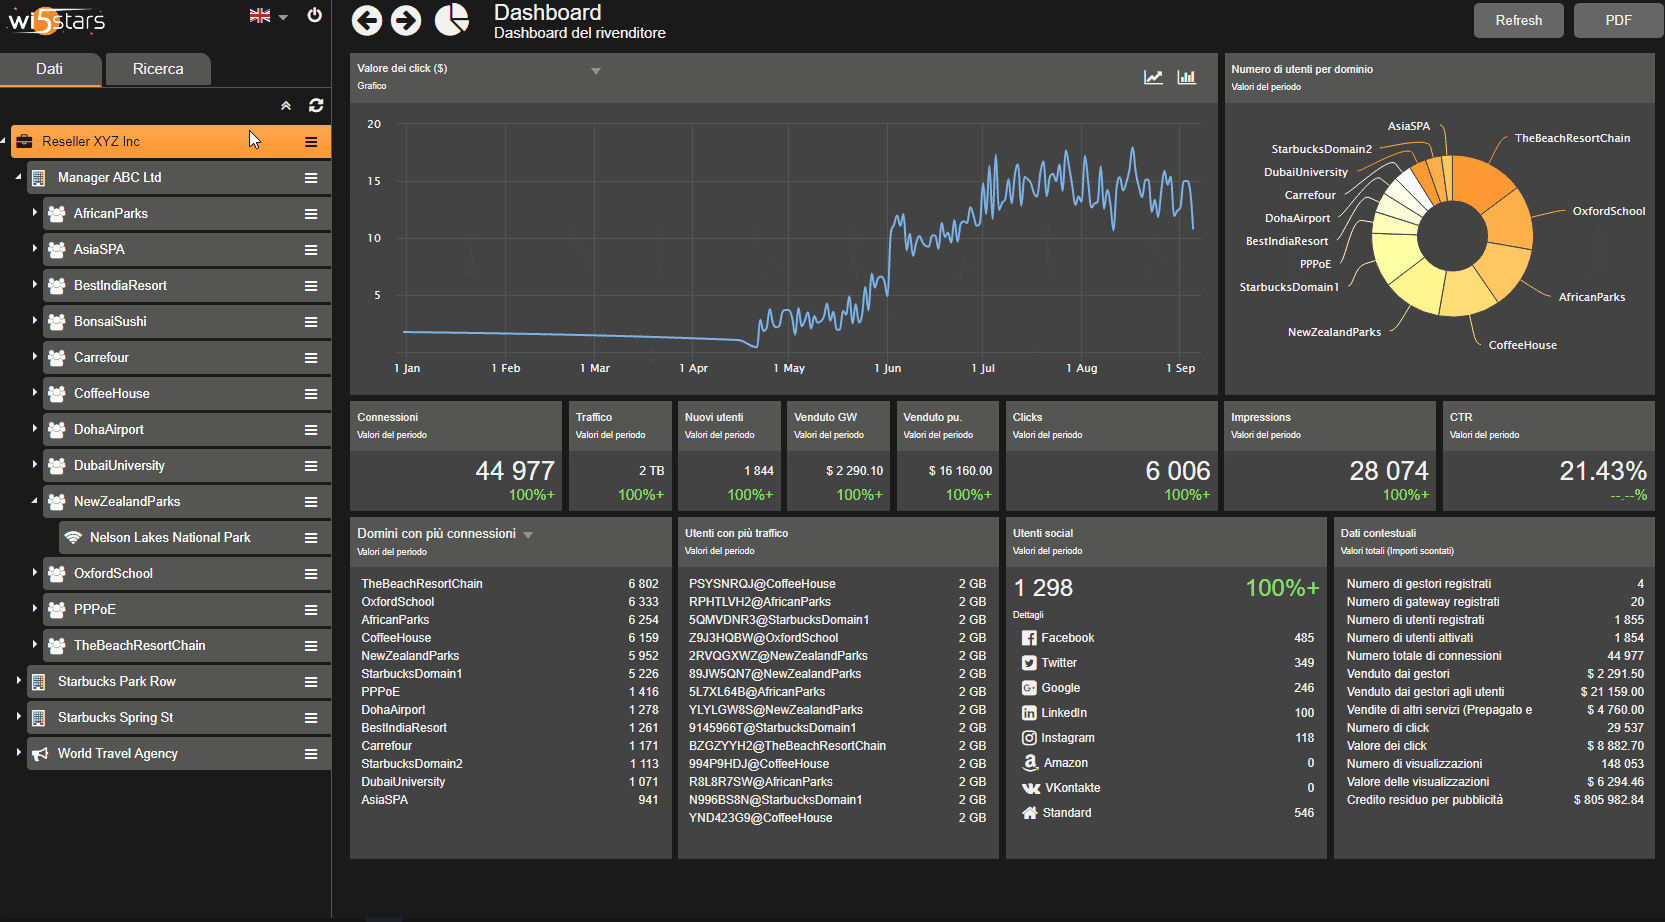This screenshot has width=1665, height=922.
Task: Open the Valore dei click chart dropdown
Action: pos(596,71)
